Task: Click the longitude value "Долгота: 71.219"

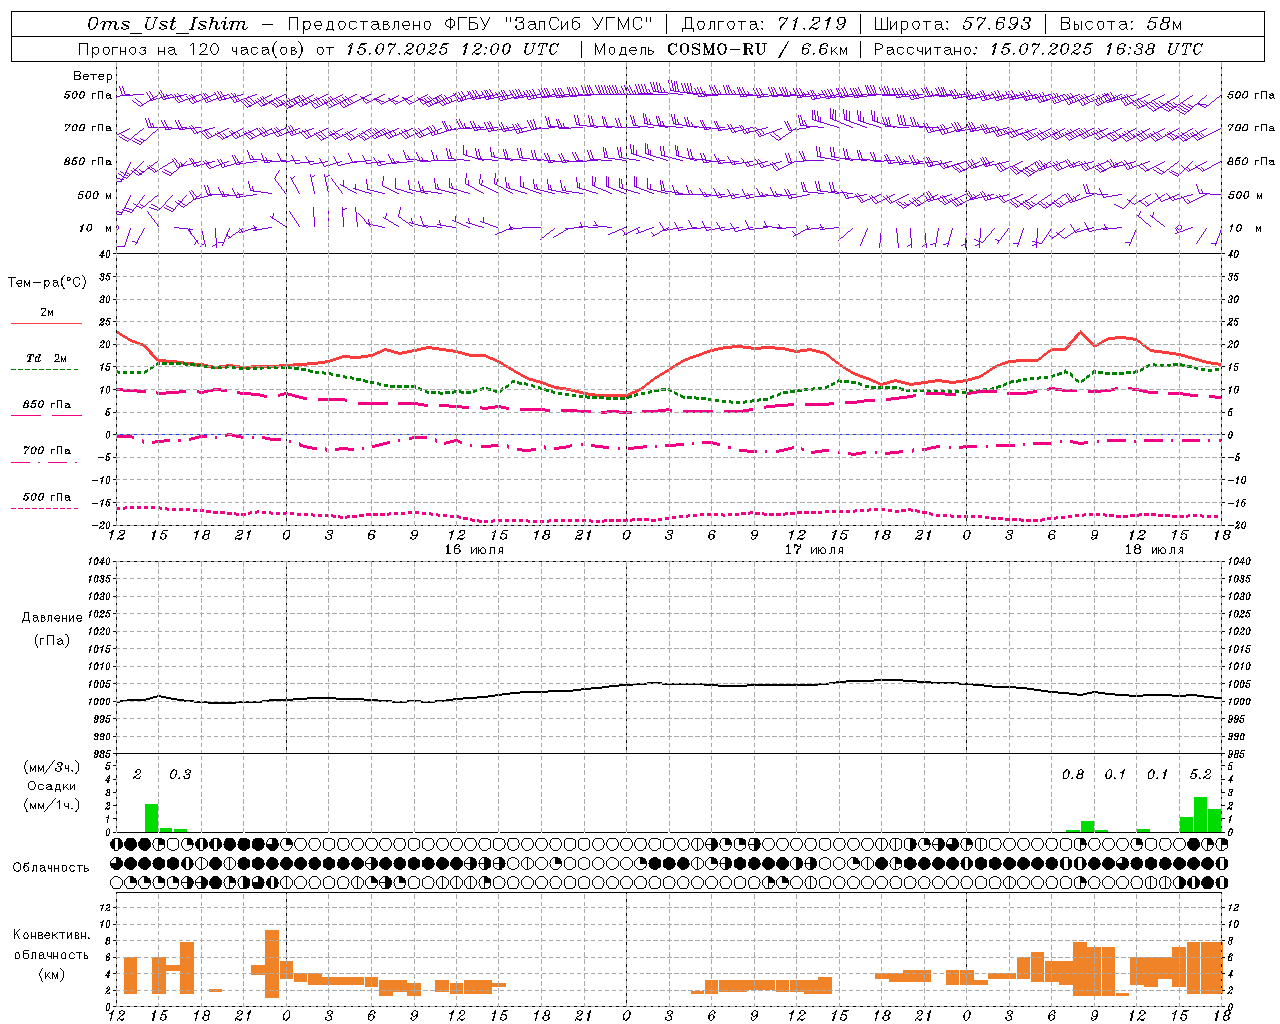Action: pyautogui.click(x=764, y=24)
